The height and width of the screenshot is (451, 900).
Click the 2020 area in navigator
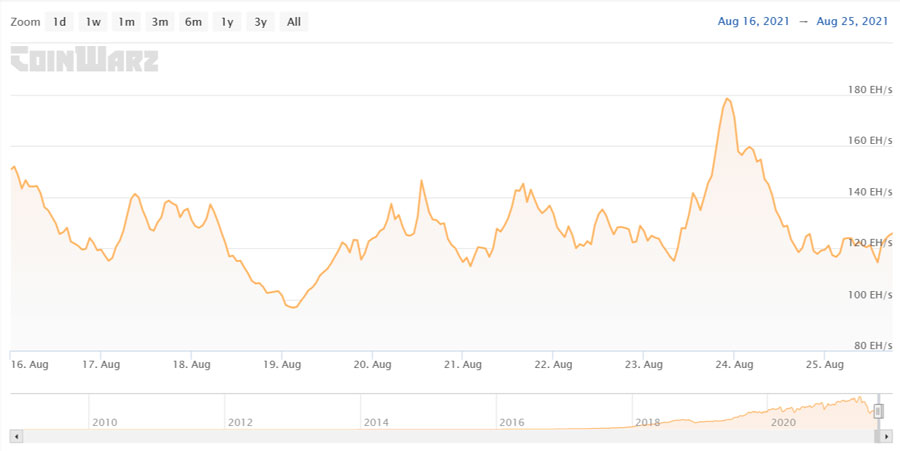coord(783,422)
